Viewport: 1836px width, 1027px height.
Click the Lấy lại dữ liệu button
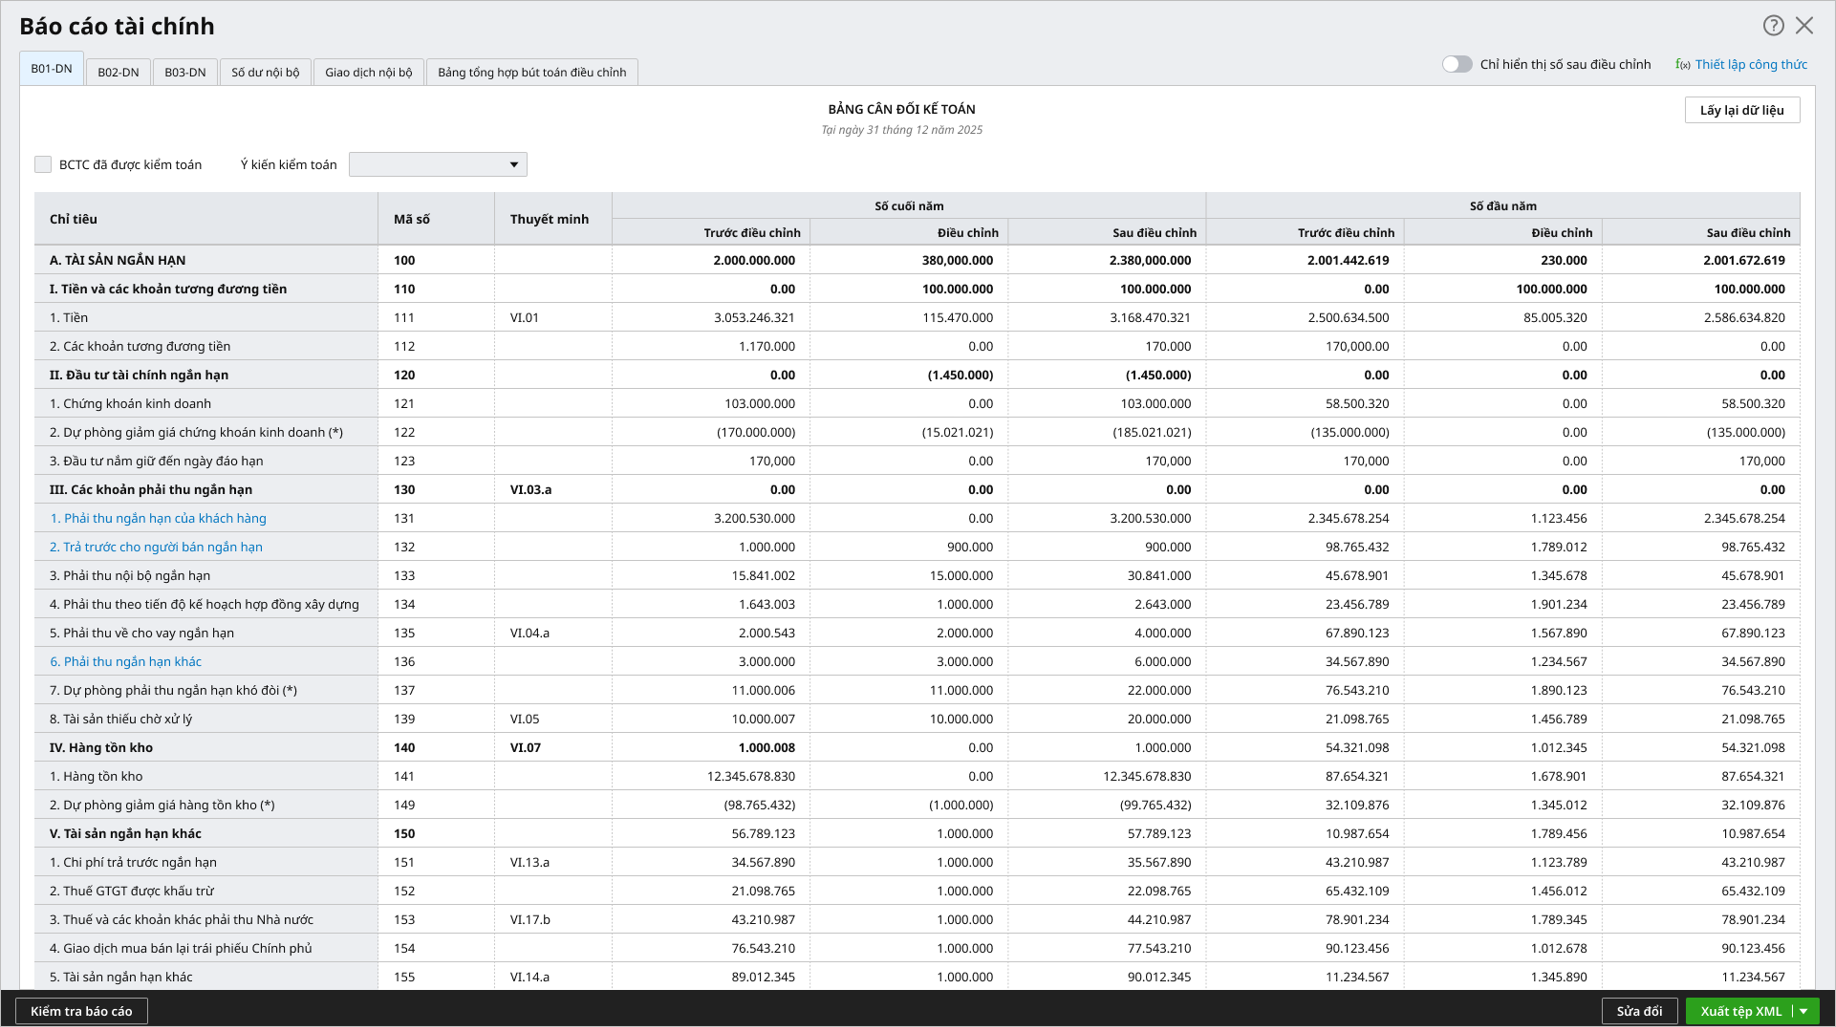1741,110
